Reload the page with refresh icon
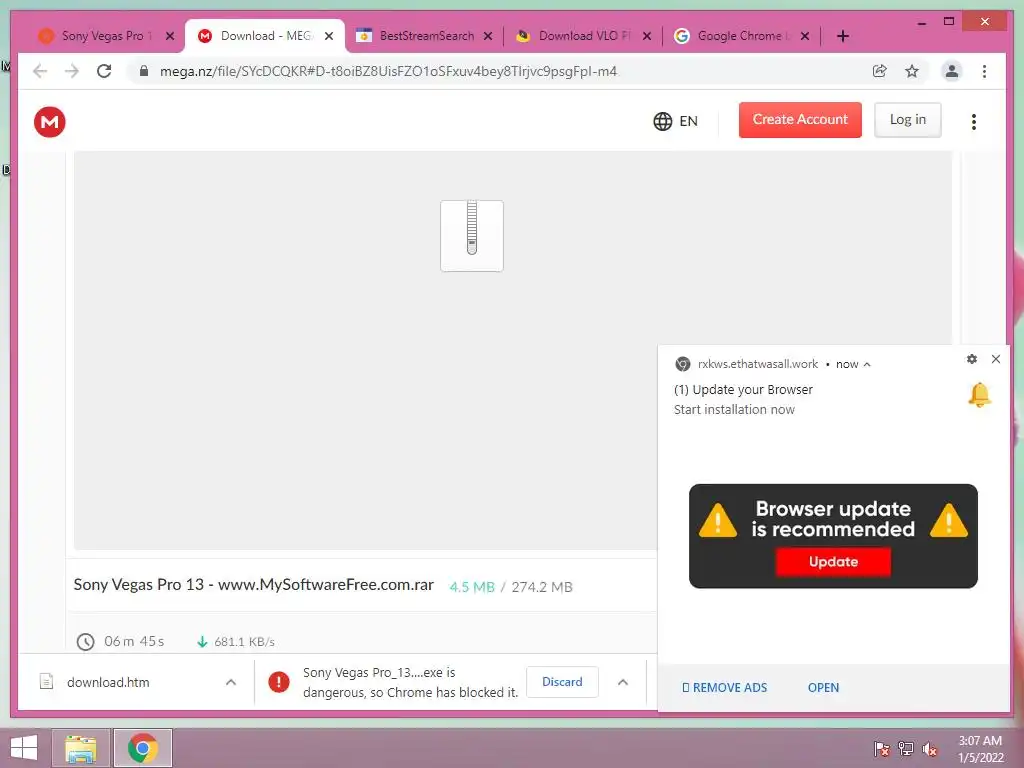This screenshot has height=768, width=1024. pyautogui.click(x=104, y=71)
